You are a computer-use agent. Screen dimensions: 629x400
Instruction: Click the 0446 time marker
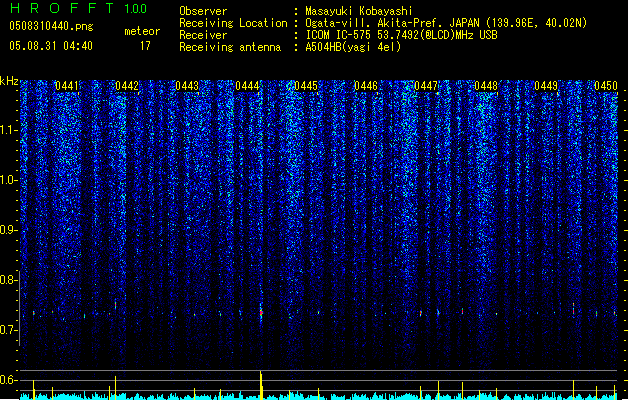(366, 86)
